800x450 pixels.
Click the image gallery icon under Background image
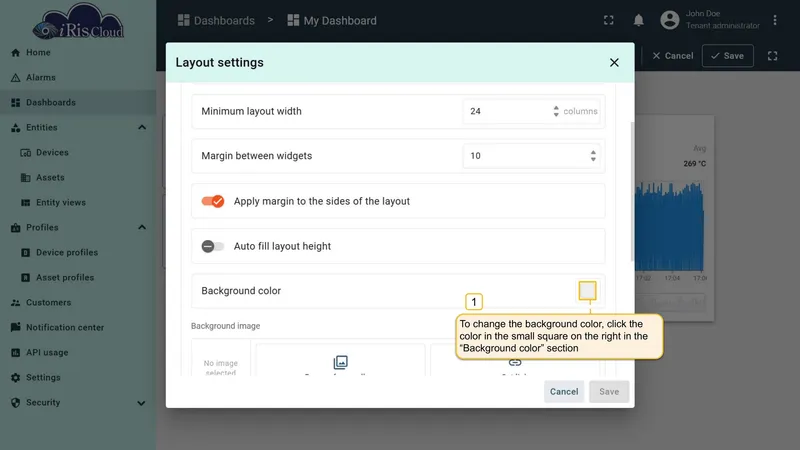click(x=340, y=362)
